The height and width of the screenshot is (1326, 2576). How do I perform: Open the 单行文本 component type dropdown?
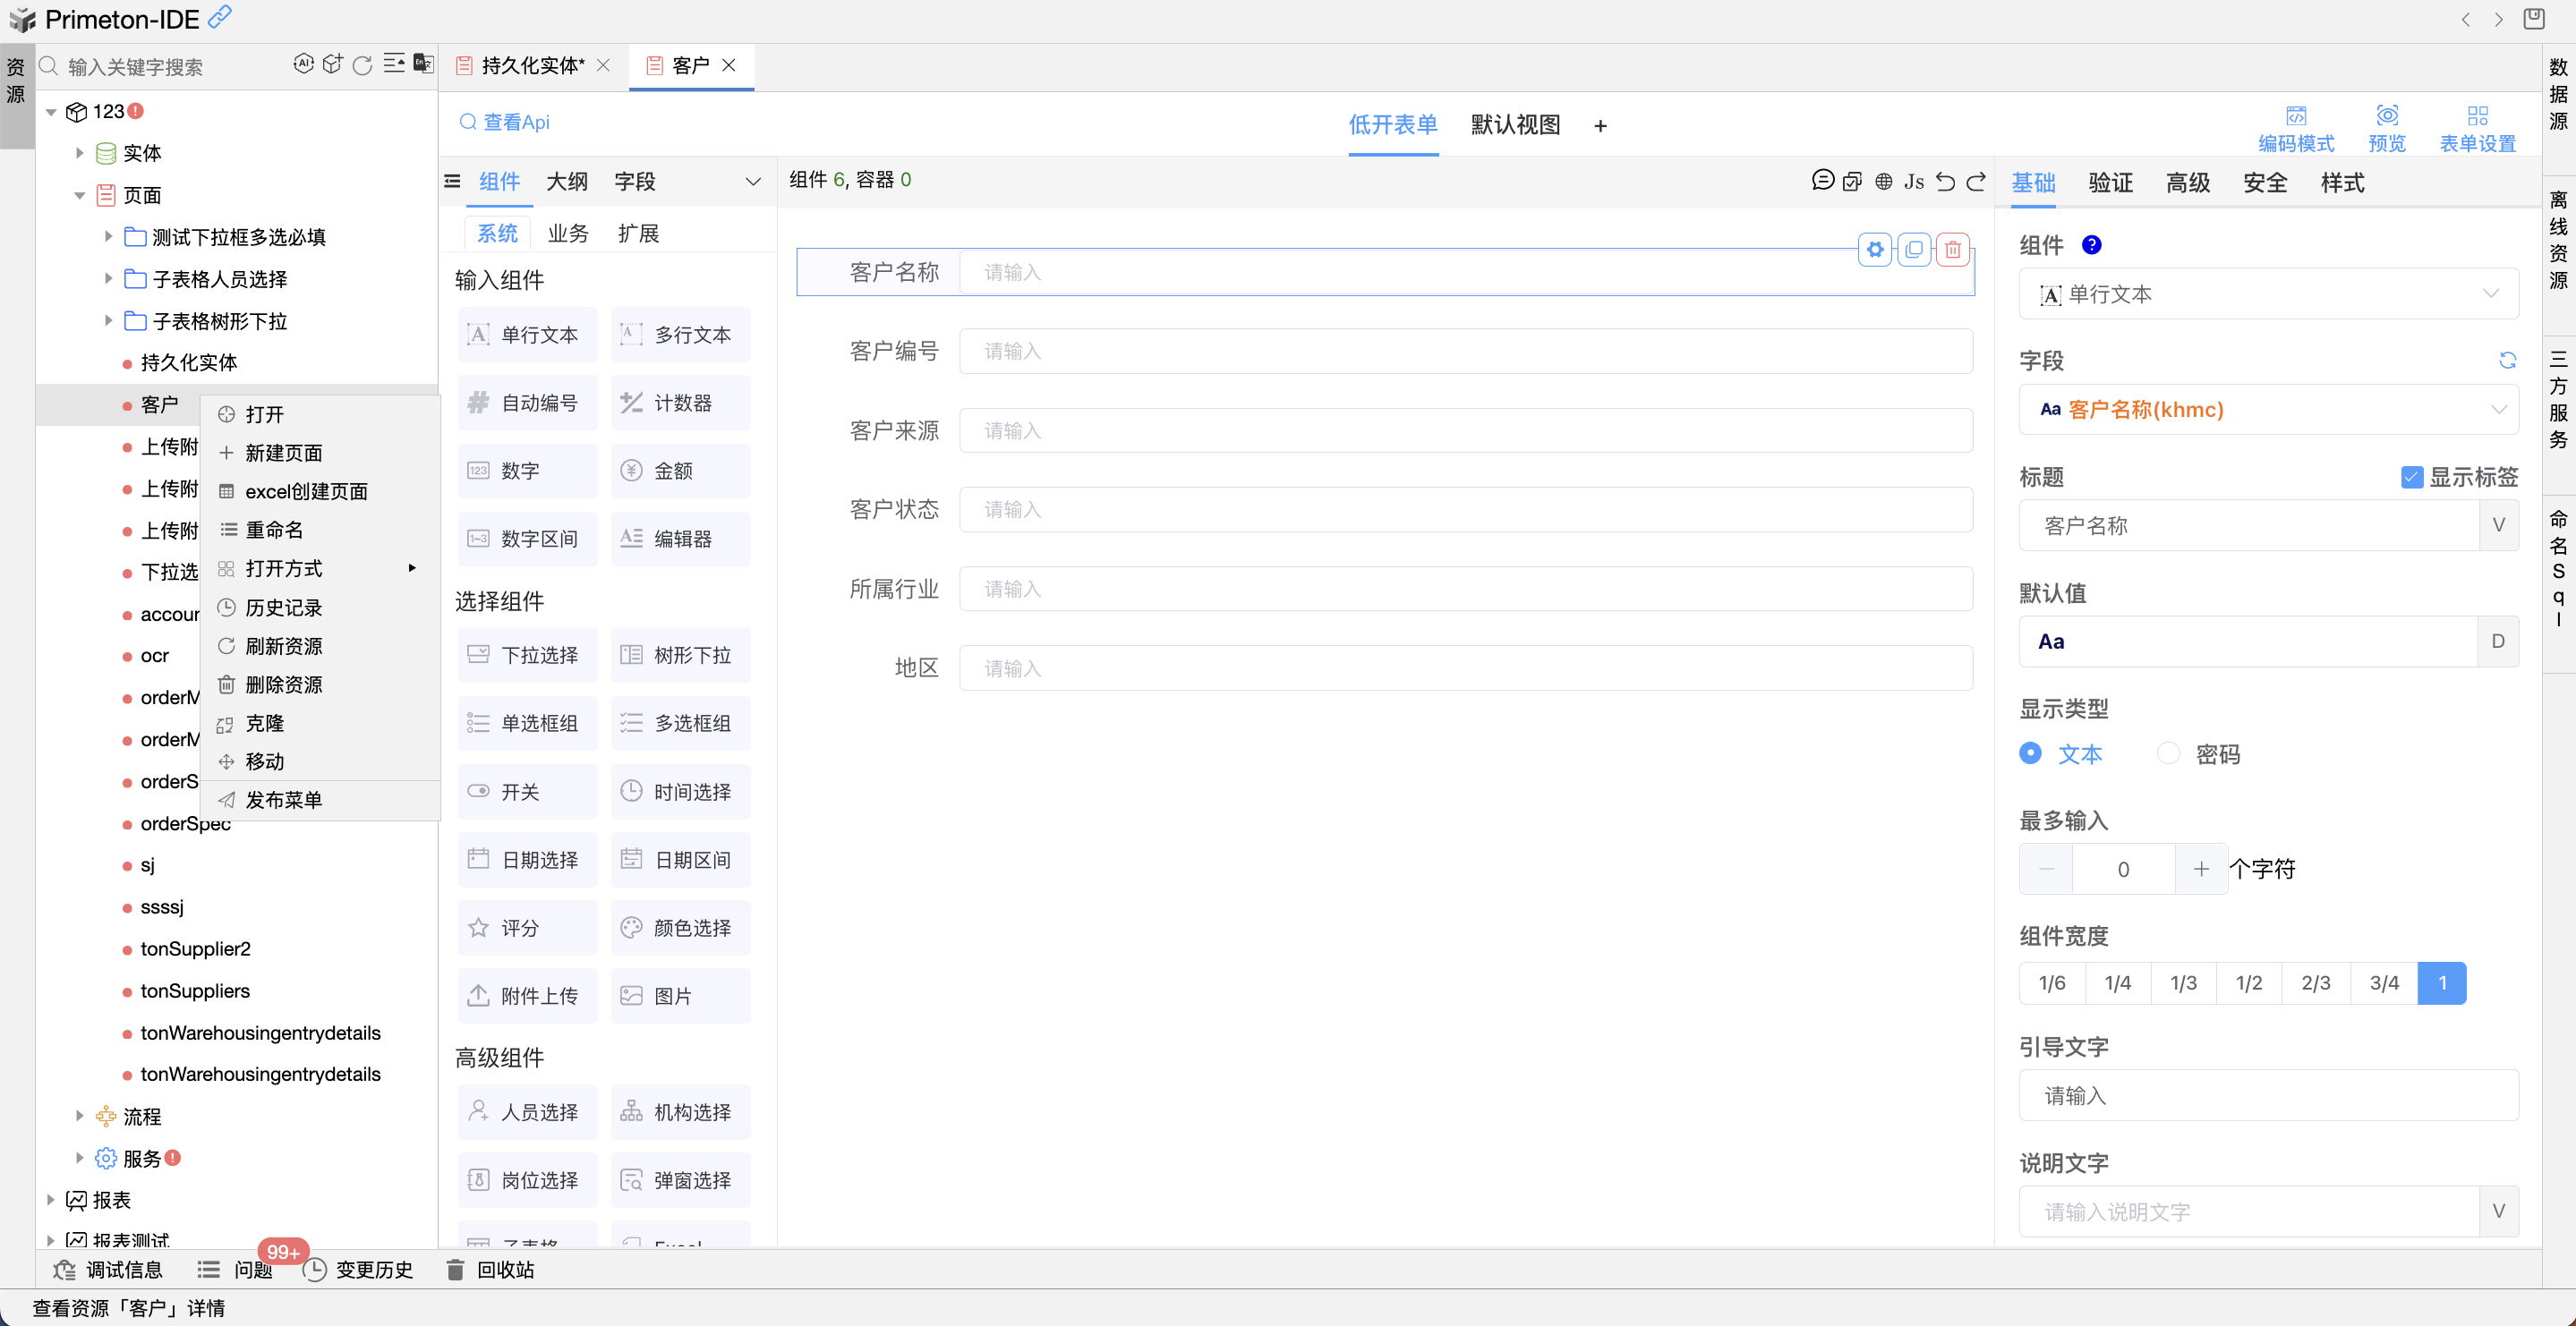[x=2267, y=294]
